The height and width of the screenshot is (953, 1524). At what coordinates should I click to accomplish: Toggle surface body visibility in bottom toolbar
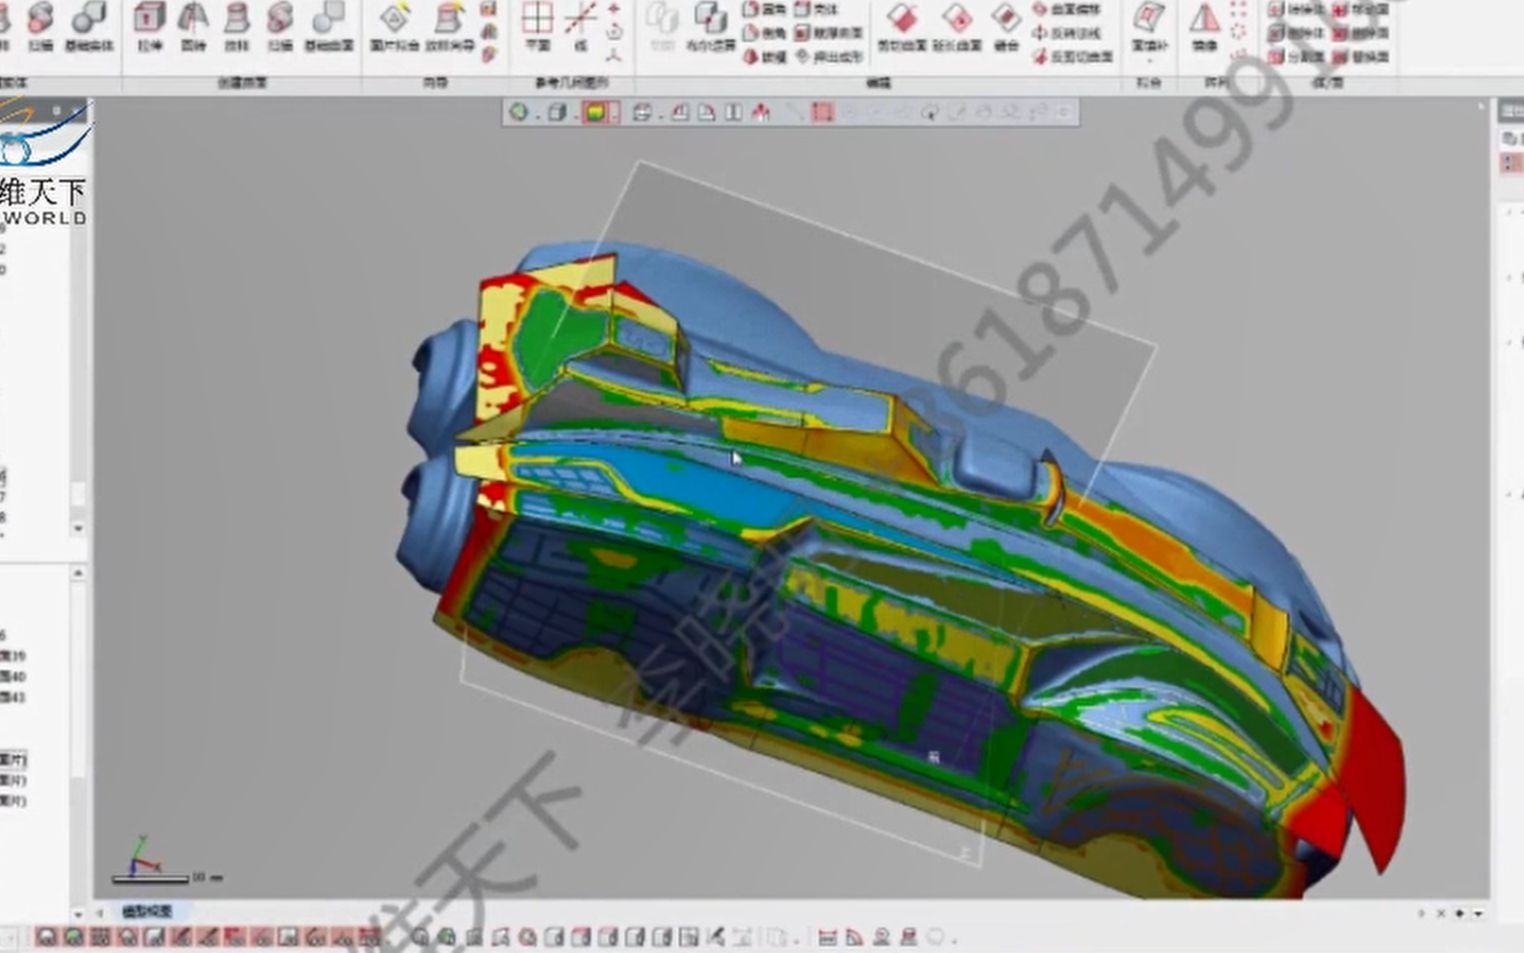pyautogui.click(x=127, y=937)
